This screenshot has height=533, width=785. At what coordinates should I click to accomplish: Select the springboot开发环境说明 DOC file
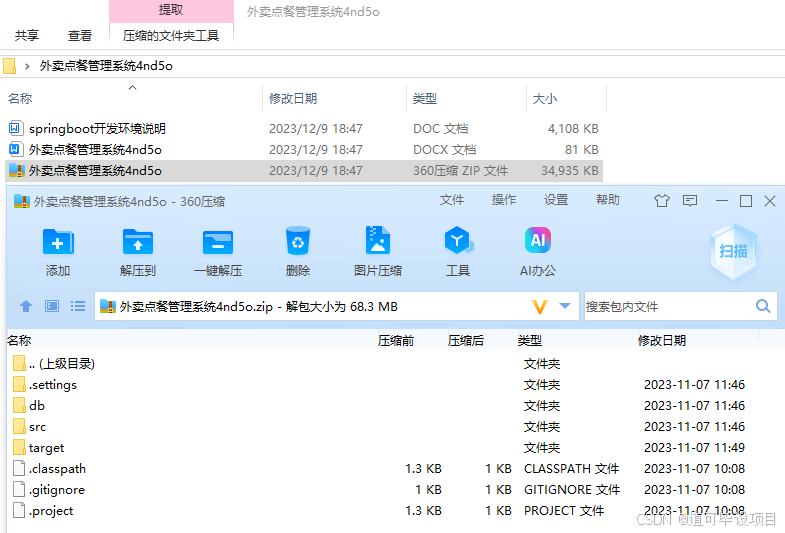pos(304,129)
